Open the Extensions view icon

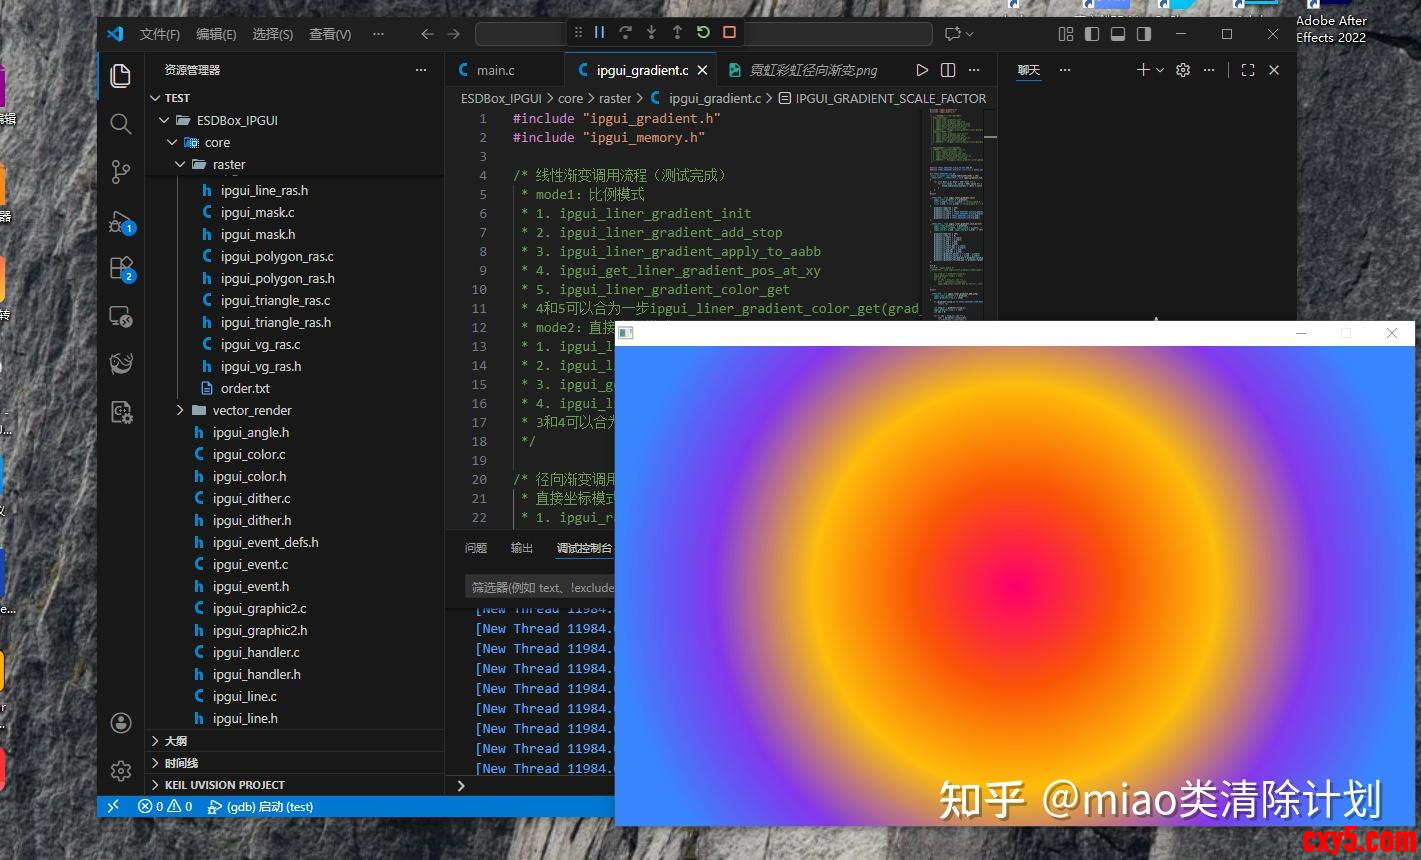click(x=121, y=269)
